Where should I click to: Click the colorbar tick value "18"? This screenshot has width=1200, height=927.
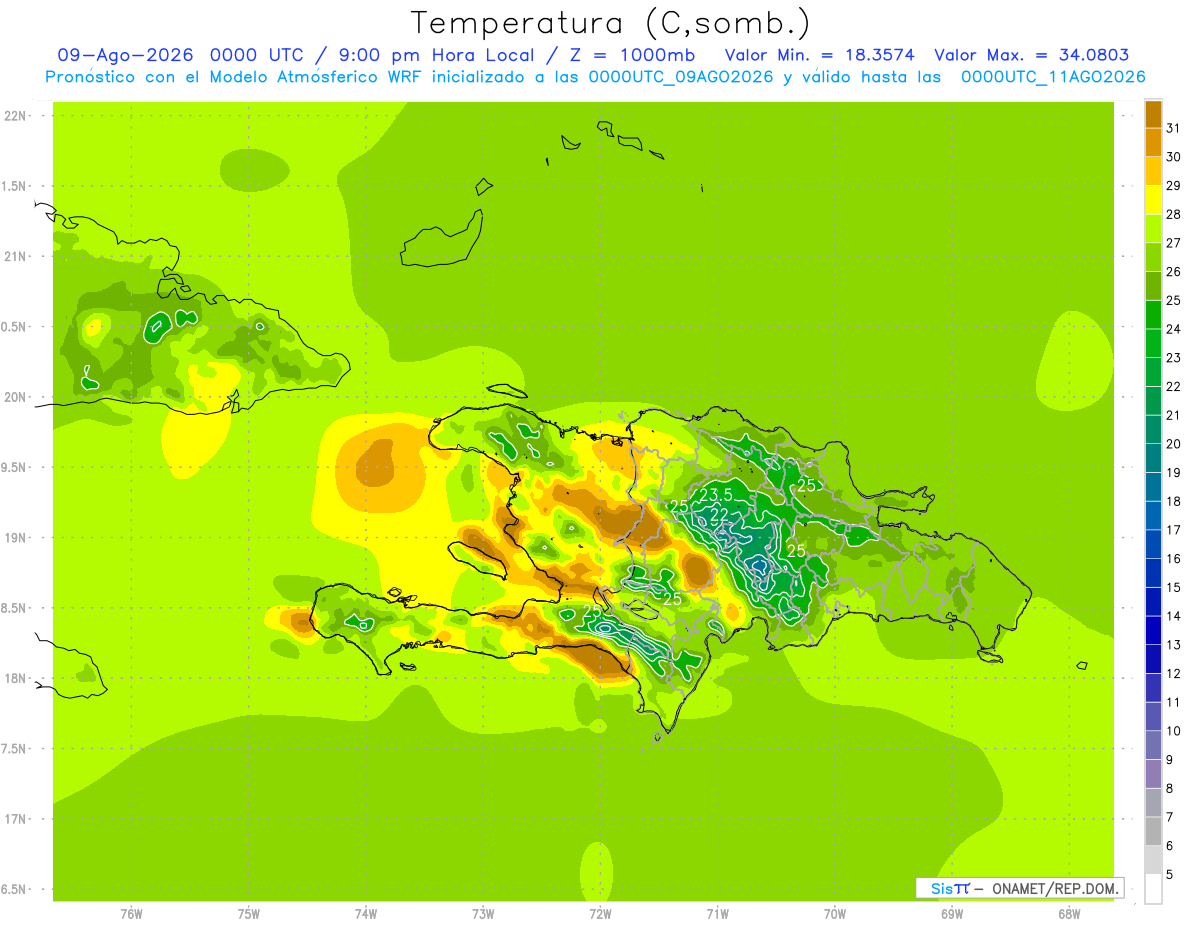(1175, 502)
